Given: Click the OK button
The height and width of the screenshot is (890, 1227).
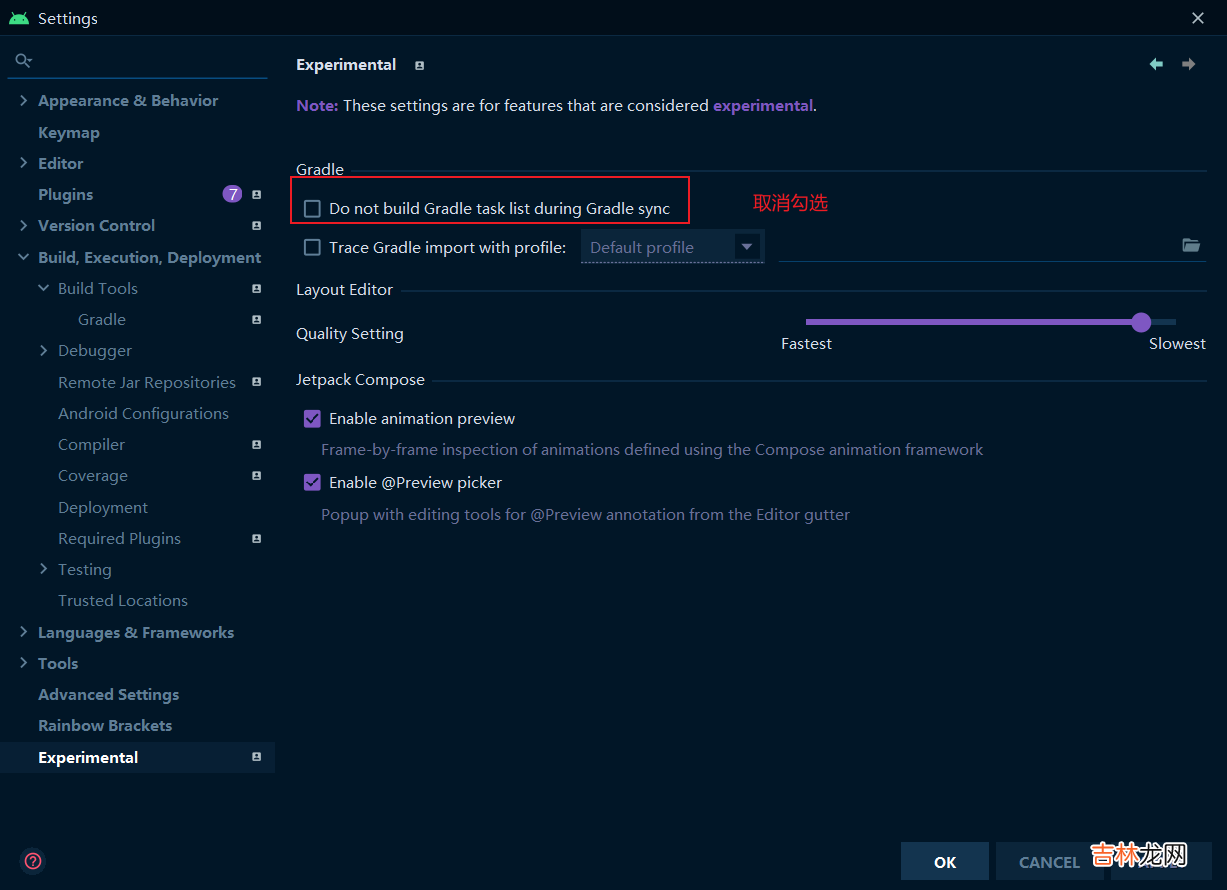Looking at the screenshot, I should tap(944, 861).
